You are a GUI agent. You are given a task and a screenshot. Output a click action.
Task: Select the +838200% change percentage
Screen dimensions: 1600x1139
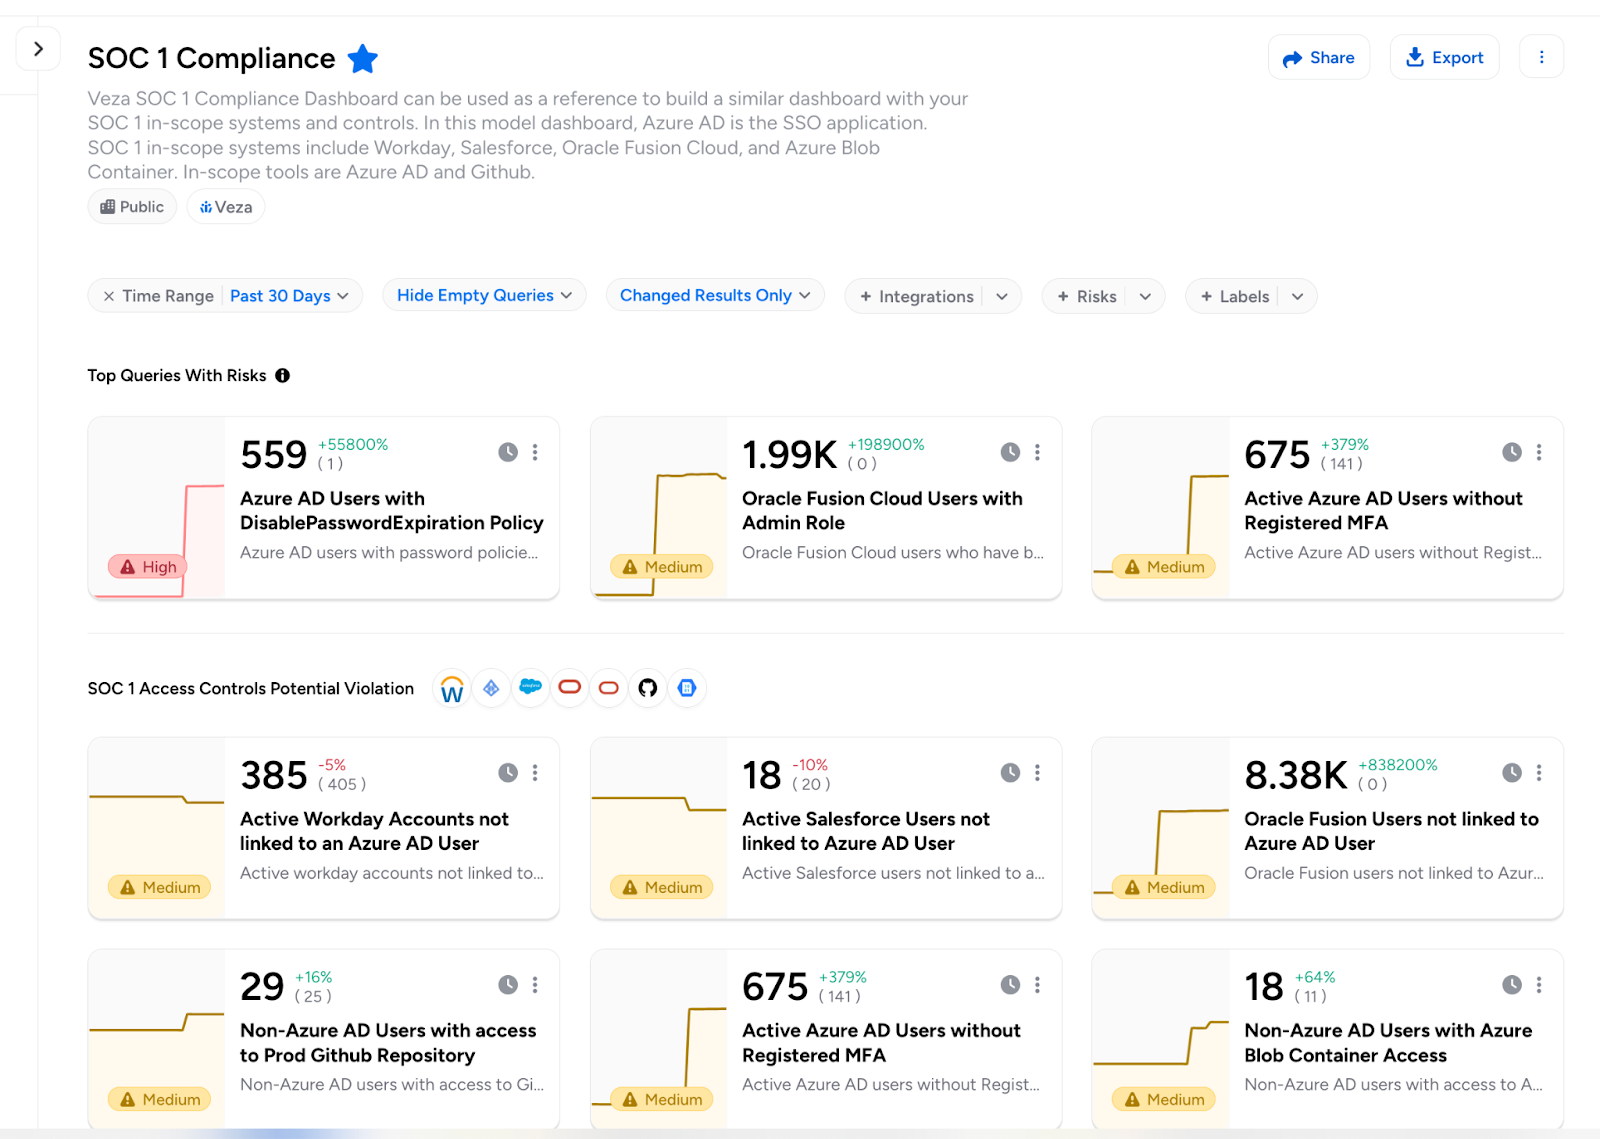(1398, 765)
